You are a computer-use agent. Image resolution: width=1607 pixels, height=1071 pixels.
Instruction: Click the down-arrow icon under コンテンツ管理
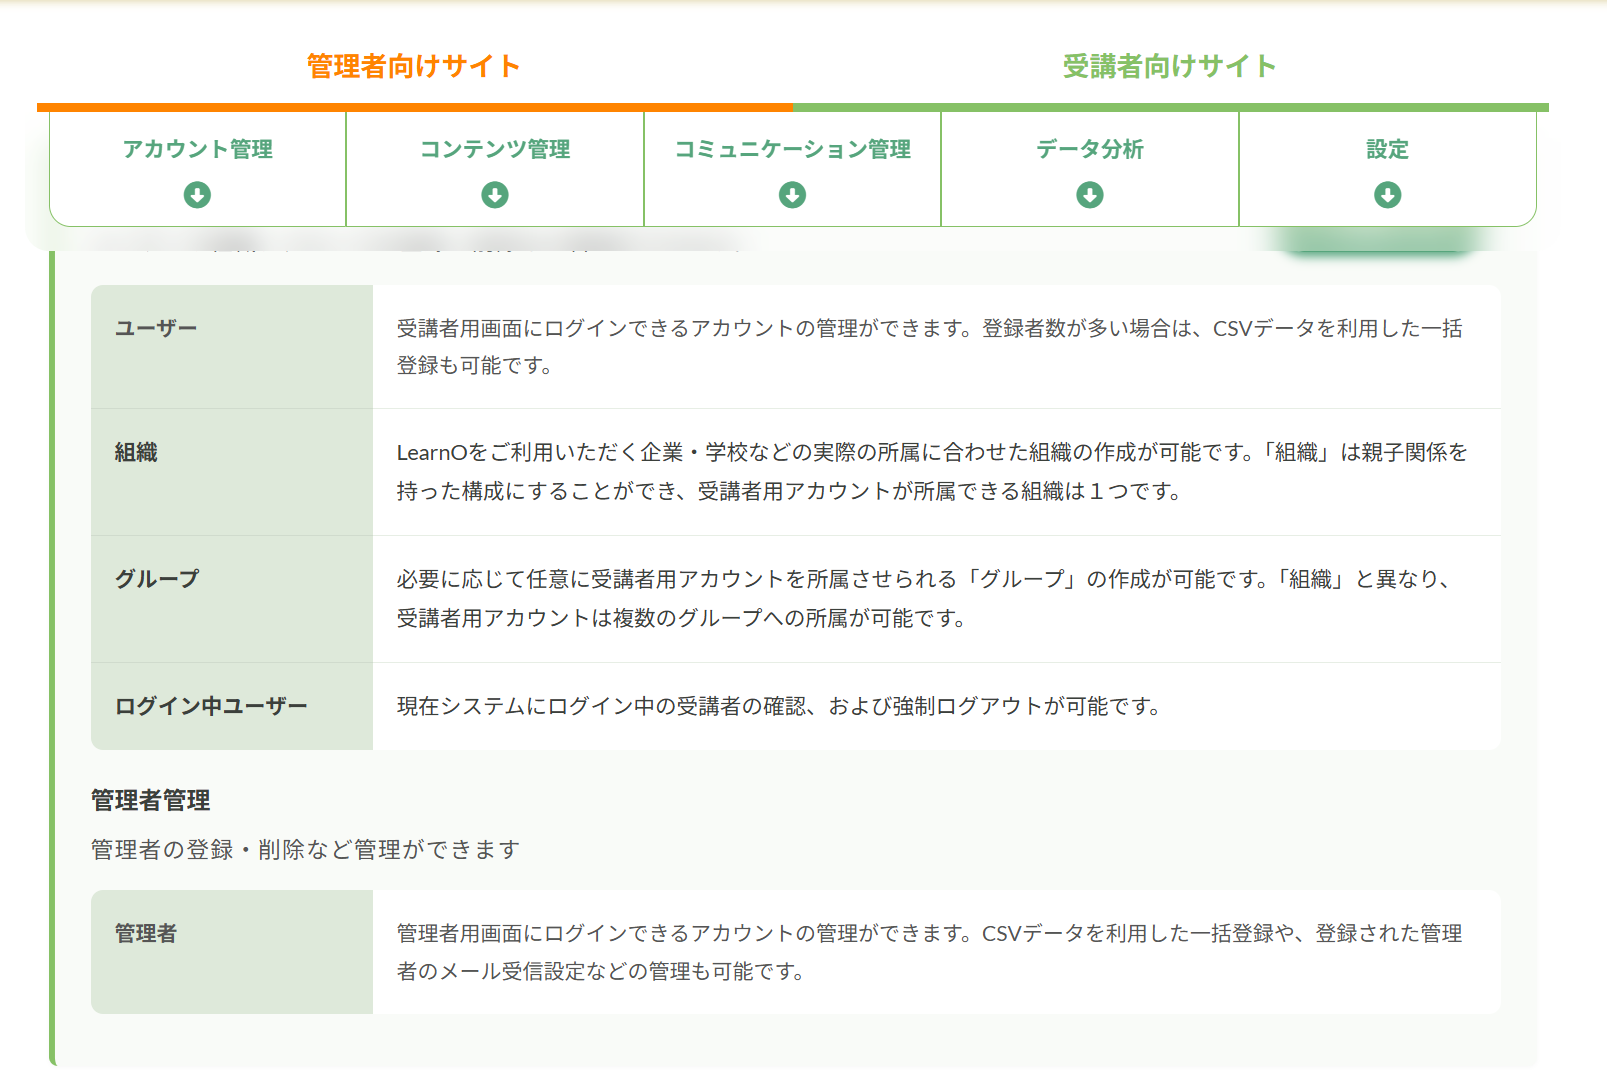point(495,194)
